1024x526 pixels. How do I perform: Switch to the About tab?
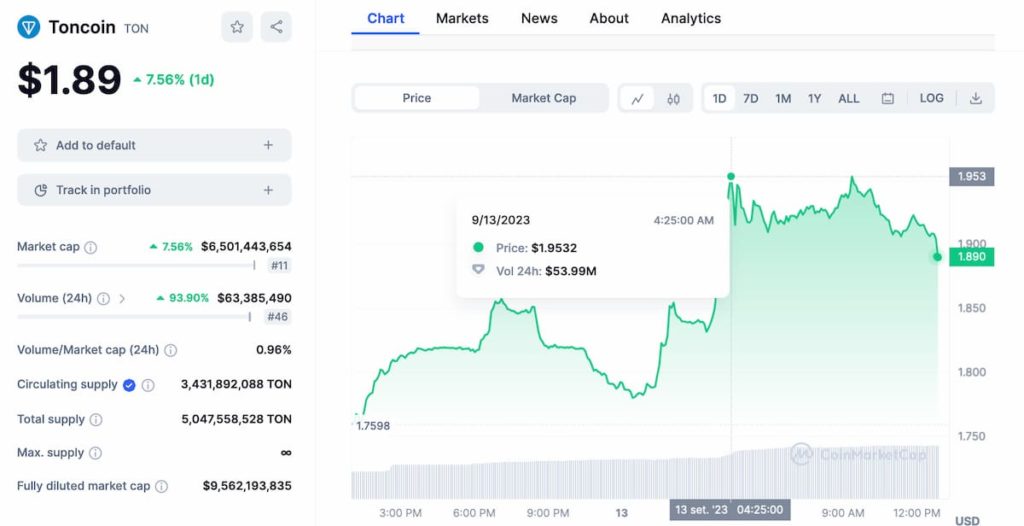(609, 18)
